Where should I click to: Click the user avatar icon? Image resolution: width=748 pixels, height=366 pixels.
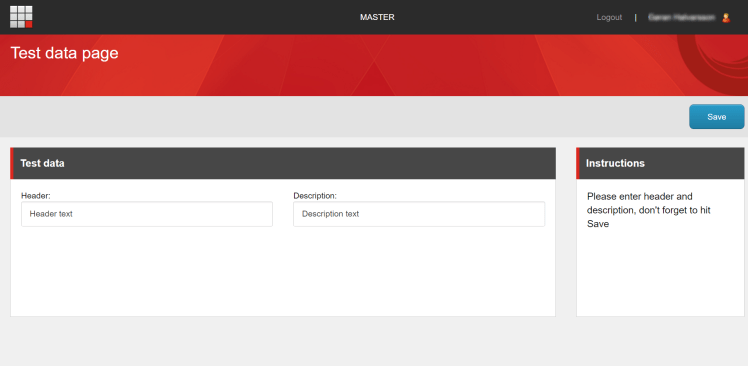tap(726, 18)
